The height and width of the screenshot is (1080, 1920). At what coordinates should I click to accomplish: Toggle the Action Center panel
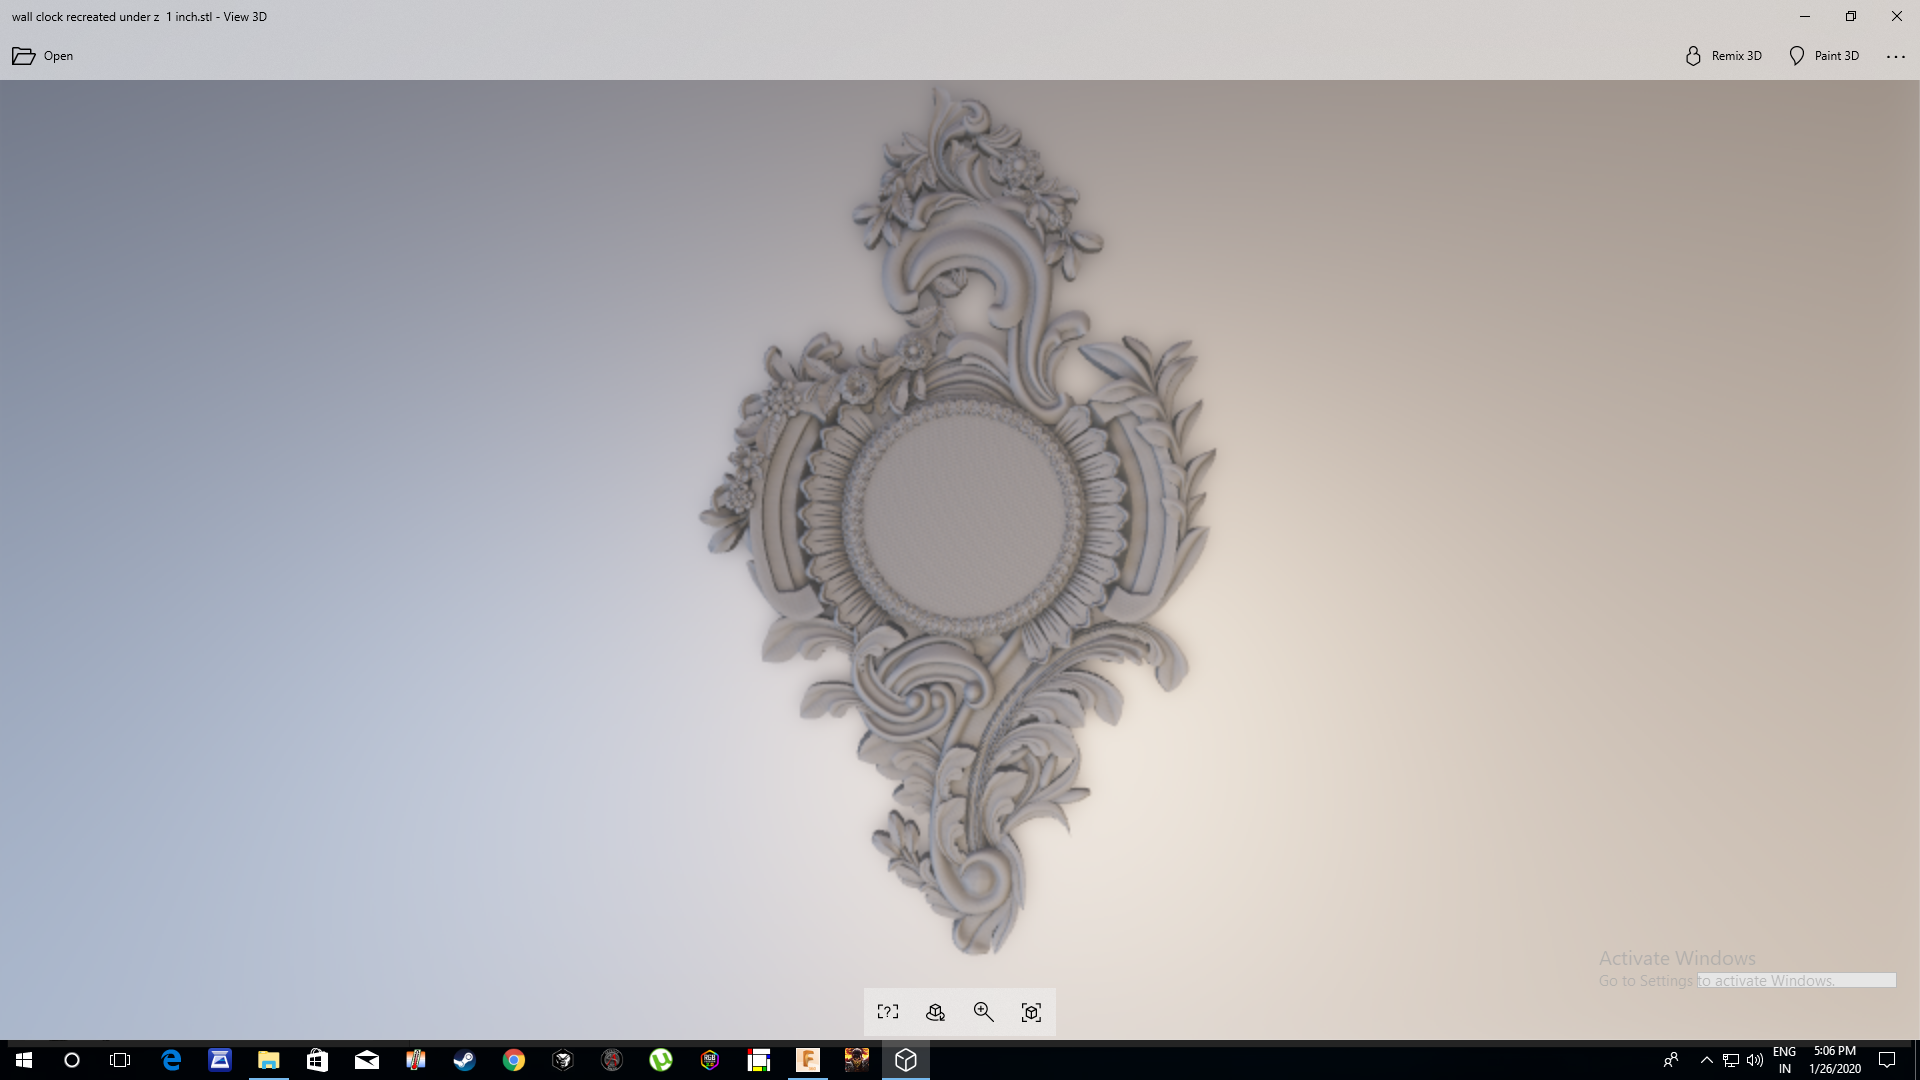[1888, 1060]
